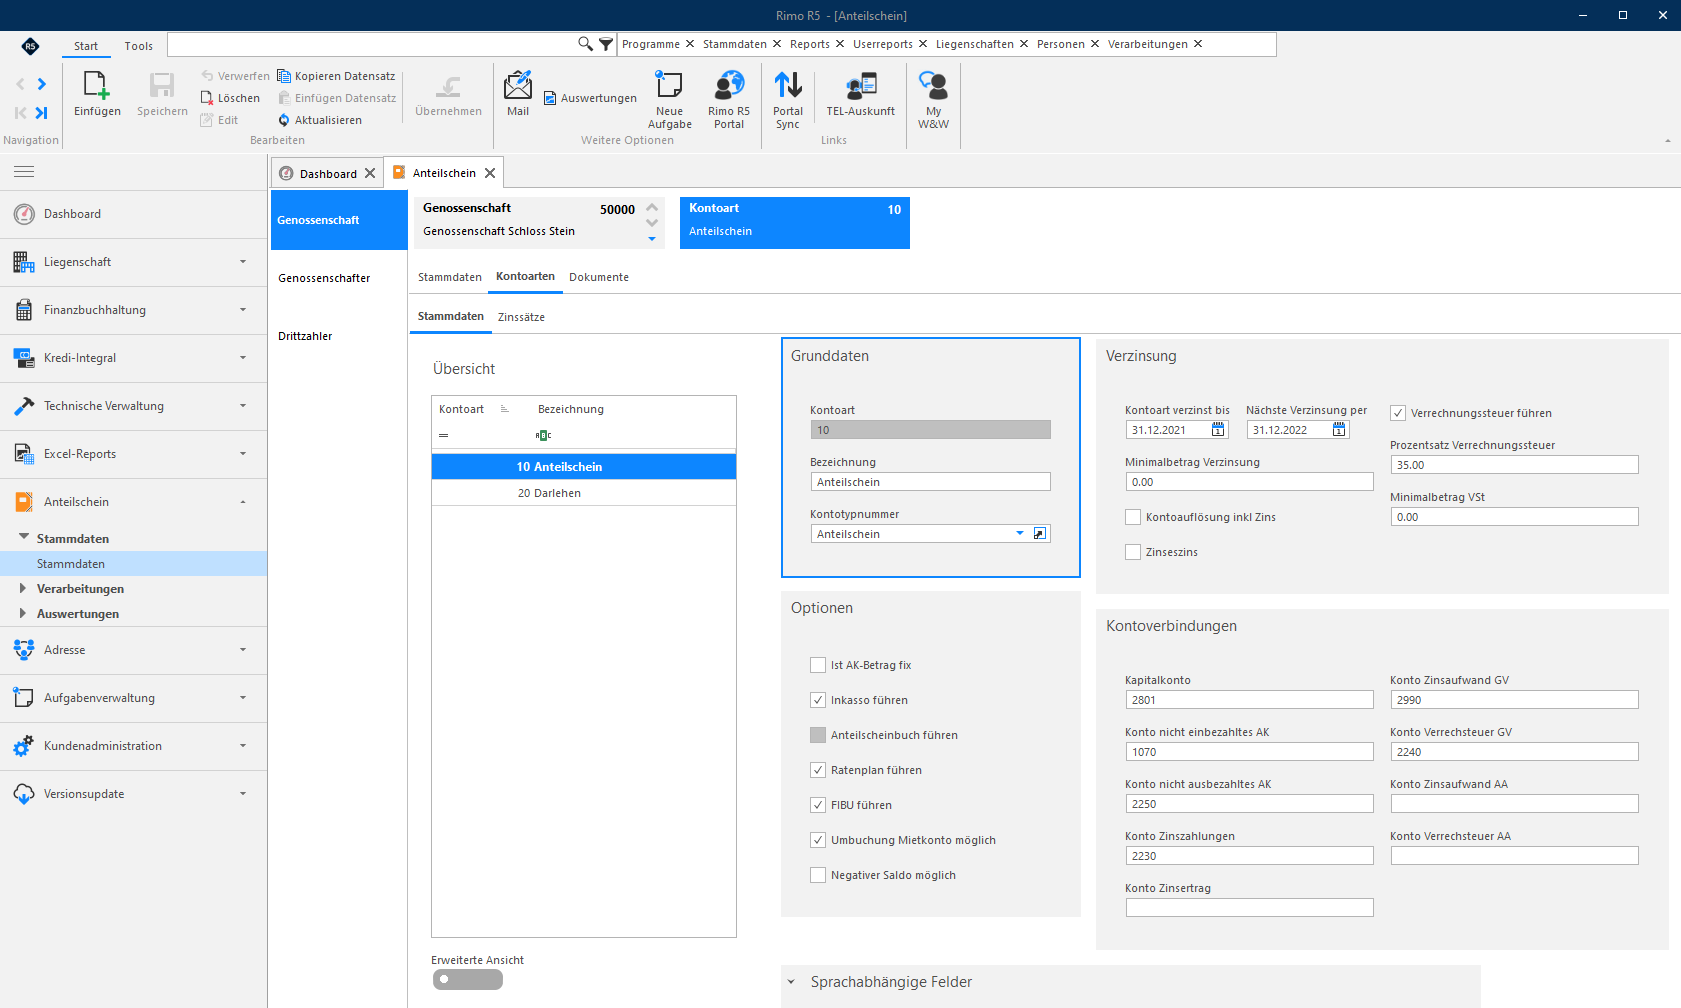
Task: Start Portal Sync
Action: [x=788, y=86]
